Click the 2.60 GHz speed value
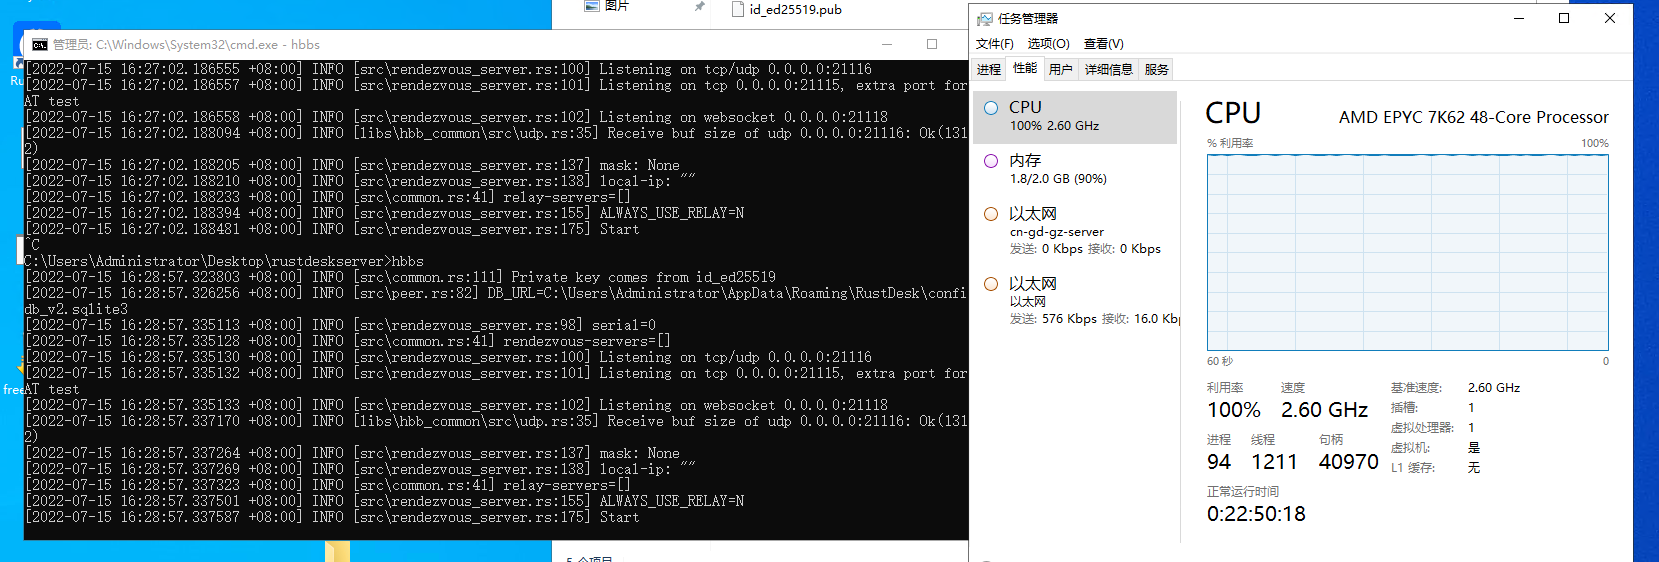This screenshot has width=1659, height=562. tap(1324, 410)
